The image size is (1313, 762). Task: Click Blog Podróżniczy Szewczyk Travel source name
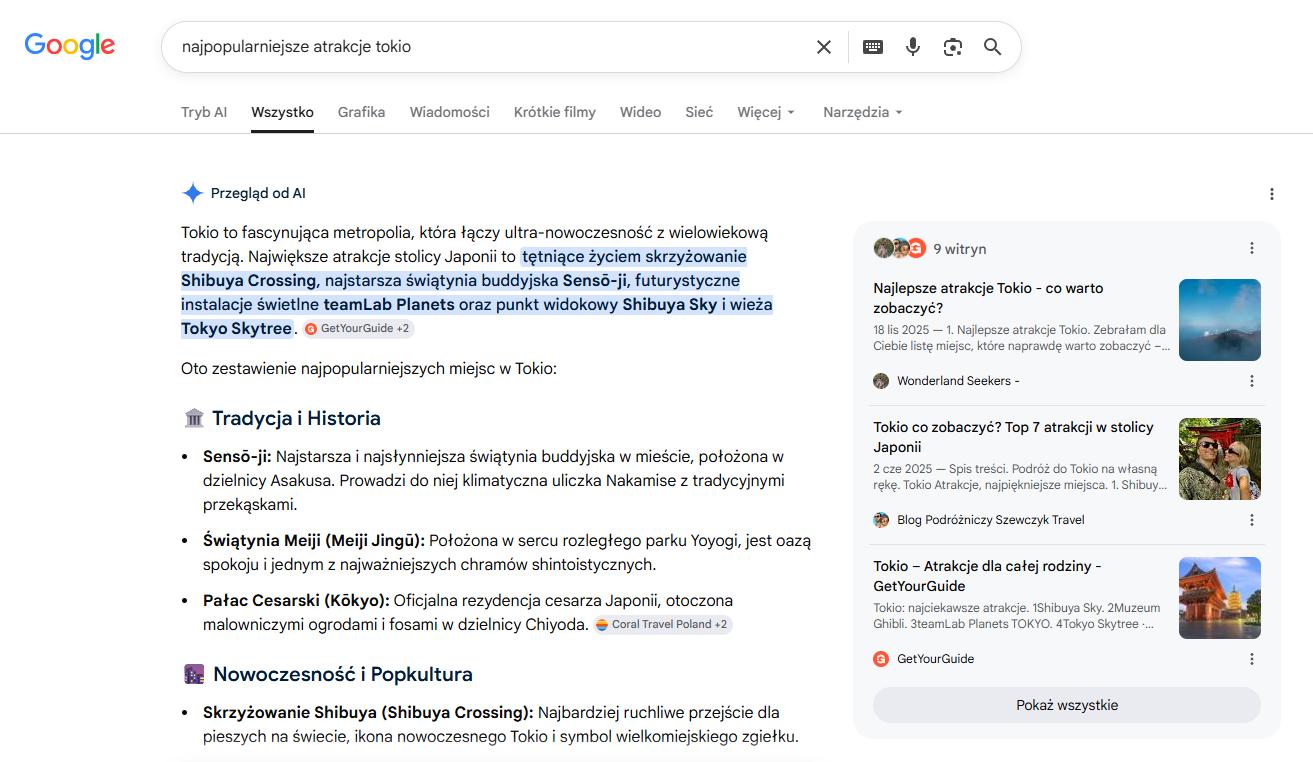pyautogui.click(x=991, y=520)
